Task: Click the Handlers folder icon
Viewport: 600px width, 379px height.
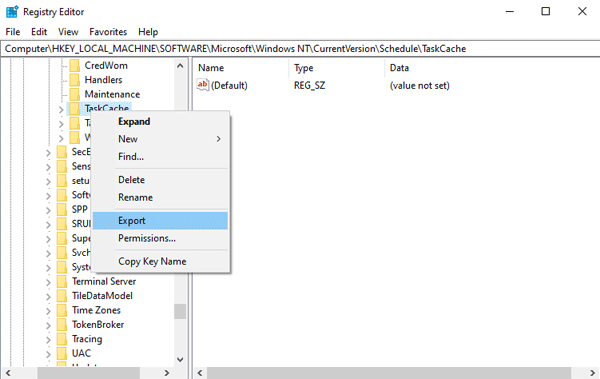Action: pos(75,80)
